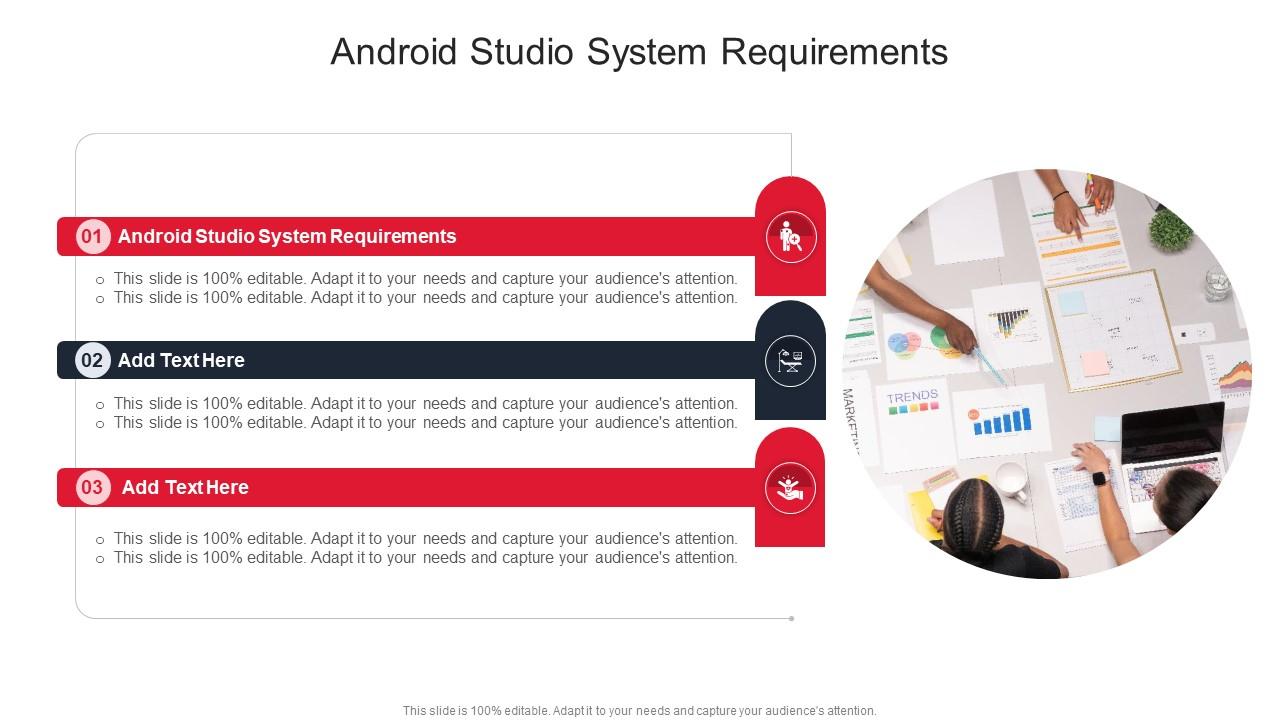Select the numbered 03 circle badge
Image resolution: width=1280 pixels, height=720 pixels.
coord(92,488)
